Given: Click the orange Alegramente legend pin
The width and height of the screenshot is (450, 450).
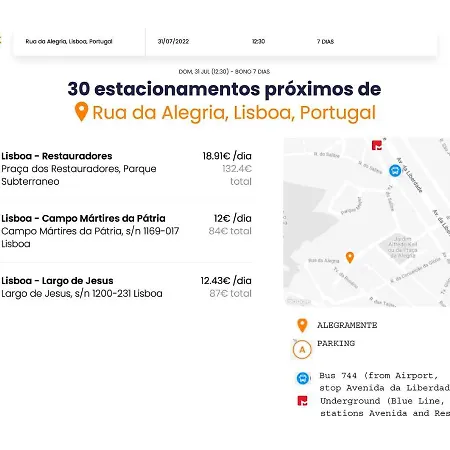Looking at the screenshot, I should (302, 326).
